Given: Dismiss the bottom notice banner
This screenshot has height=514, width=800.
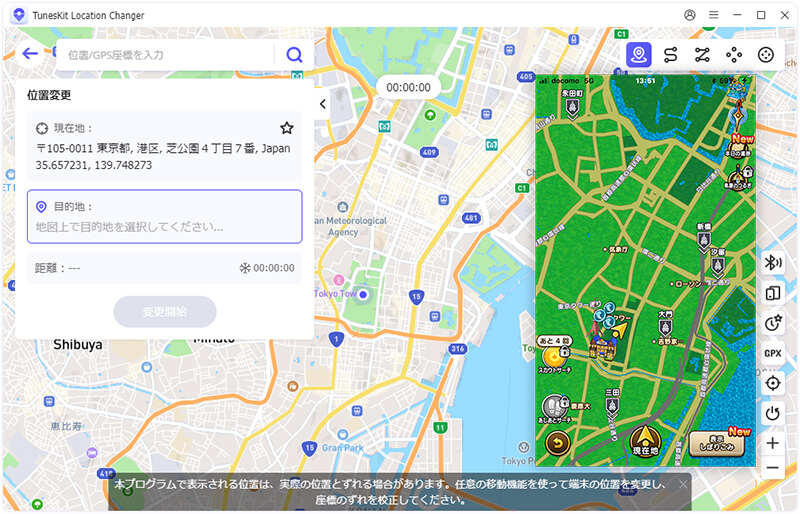Looking at the screenshot, I should 683,484.
